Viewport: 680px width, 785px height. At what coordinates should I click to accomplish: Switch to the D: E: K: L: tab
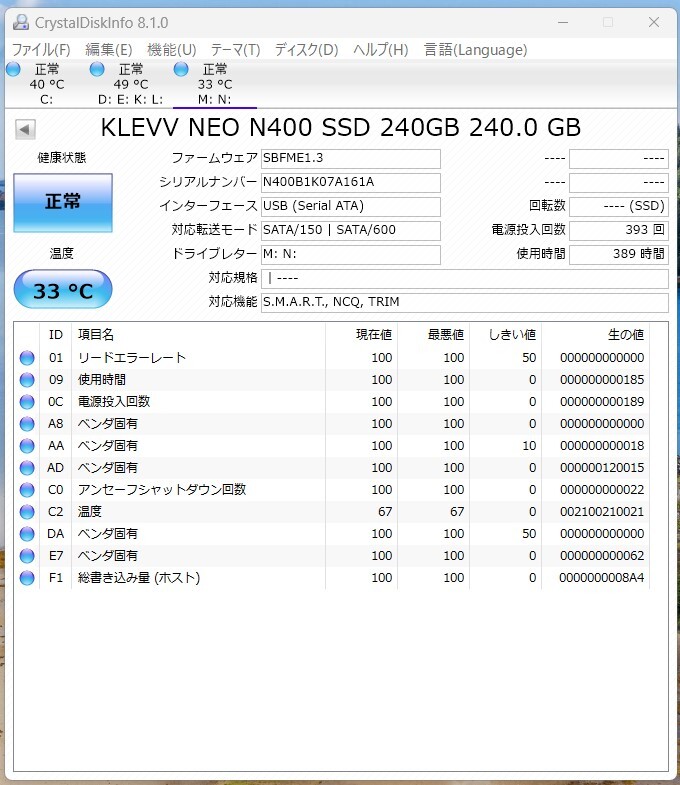131,84
